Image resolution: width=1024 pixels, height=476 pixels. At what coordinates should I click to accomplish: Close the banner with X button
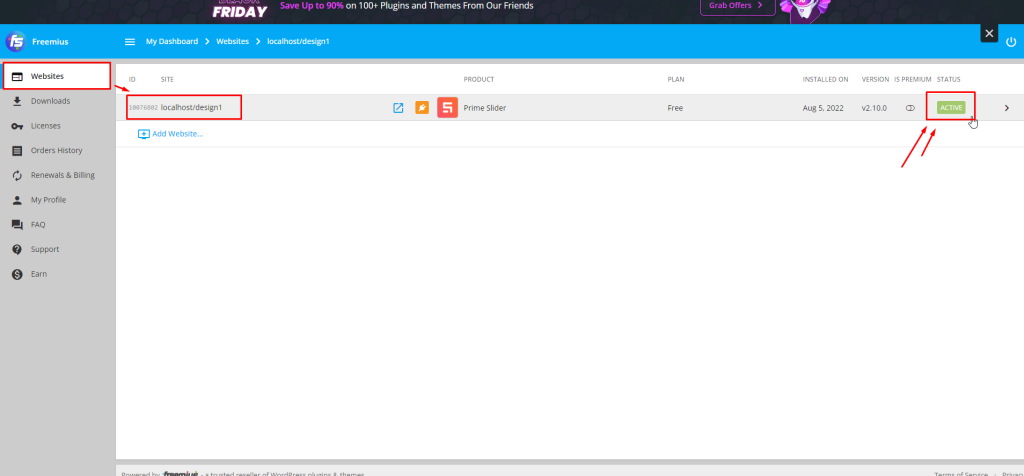pos(989,33)
